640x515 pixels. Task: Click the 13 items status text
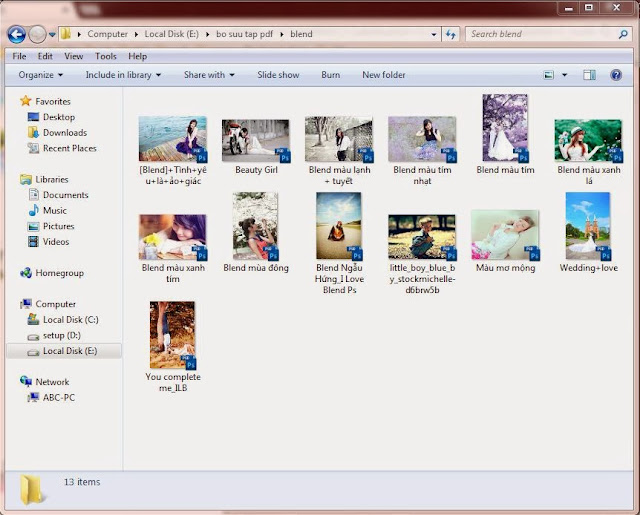tap(82, 482)
